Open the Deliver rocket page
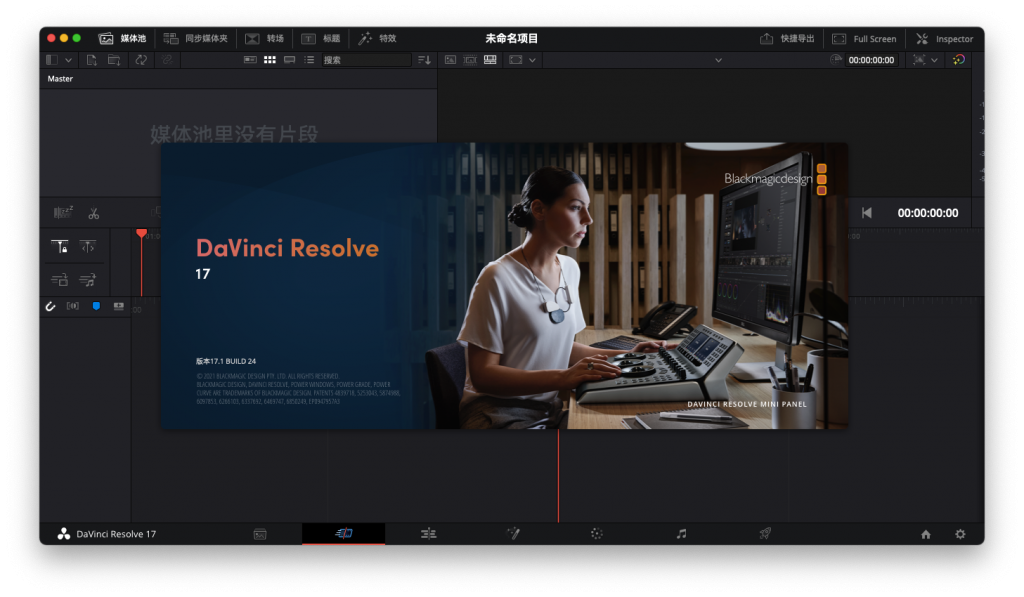The height and width of the screenshot is (597, 1024). pyautogui.click(x=765, y=534)
